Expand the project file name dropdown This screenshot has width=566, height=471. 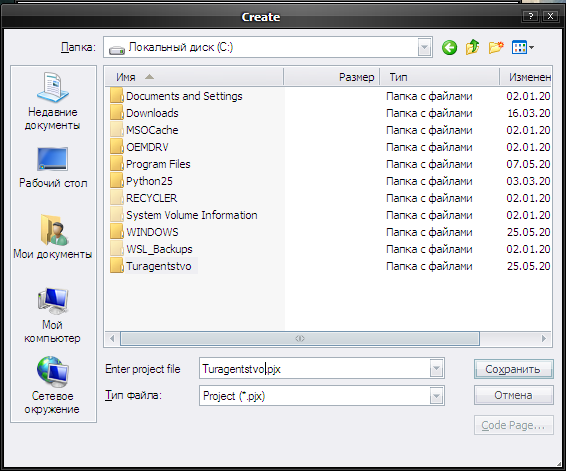436,368
